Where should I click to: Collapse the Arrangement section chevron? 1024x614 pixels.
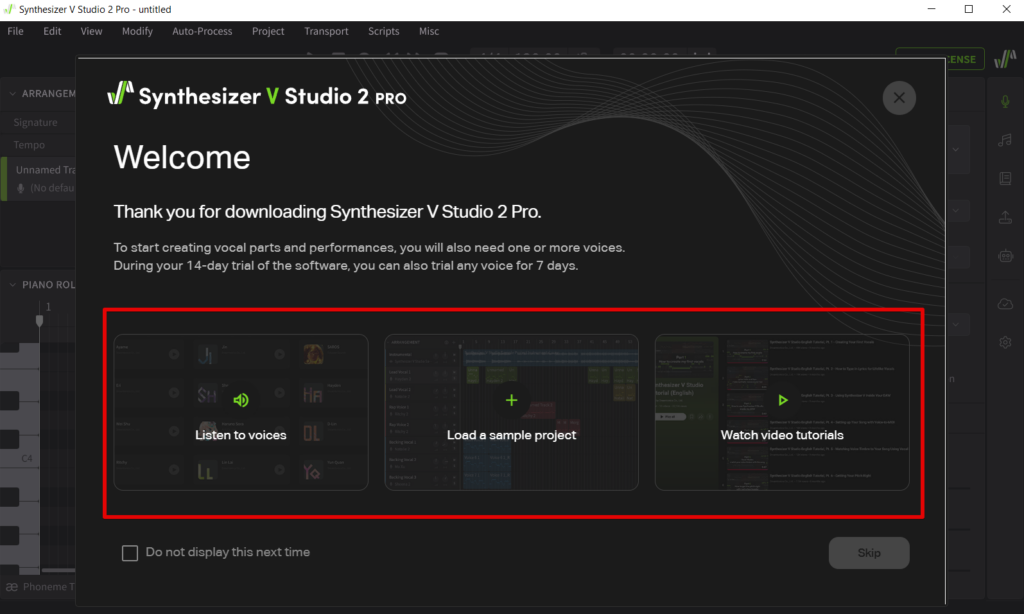tap(12, 93)
